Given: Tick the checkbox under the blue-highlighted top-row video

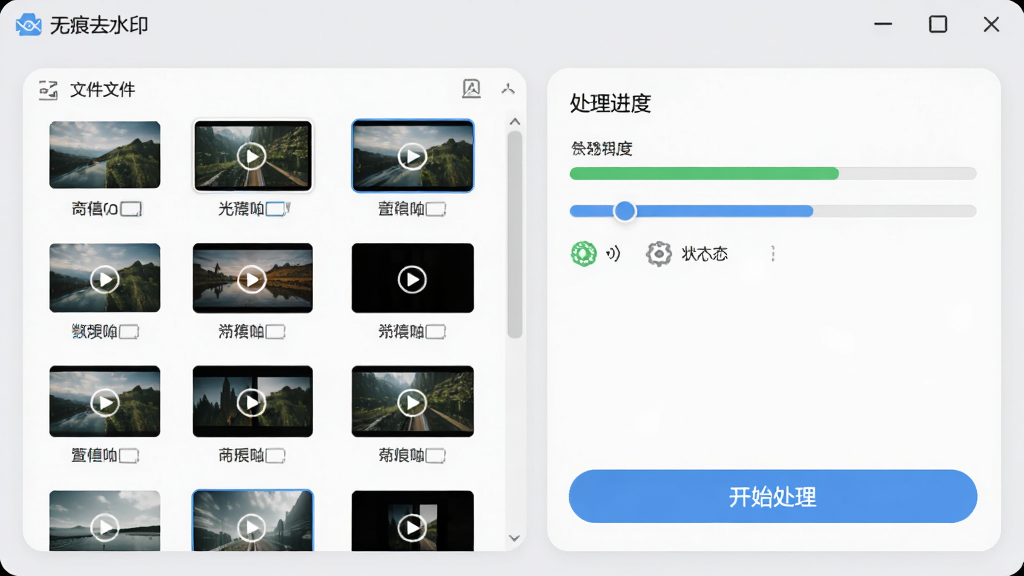Looking at the screenshot, I should click(436, 209).
